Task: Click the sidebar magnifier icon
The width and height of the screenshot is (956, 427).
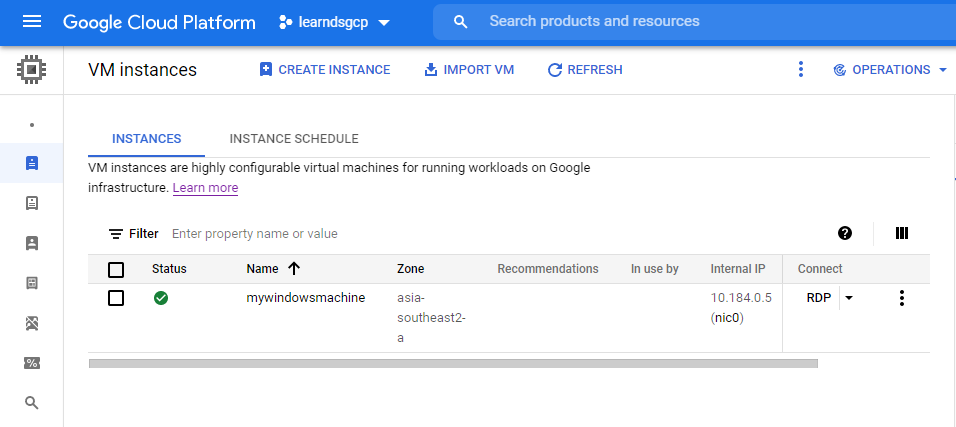Action: click(32, 403)
